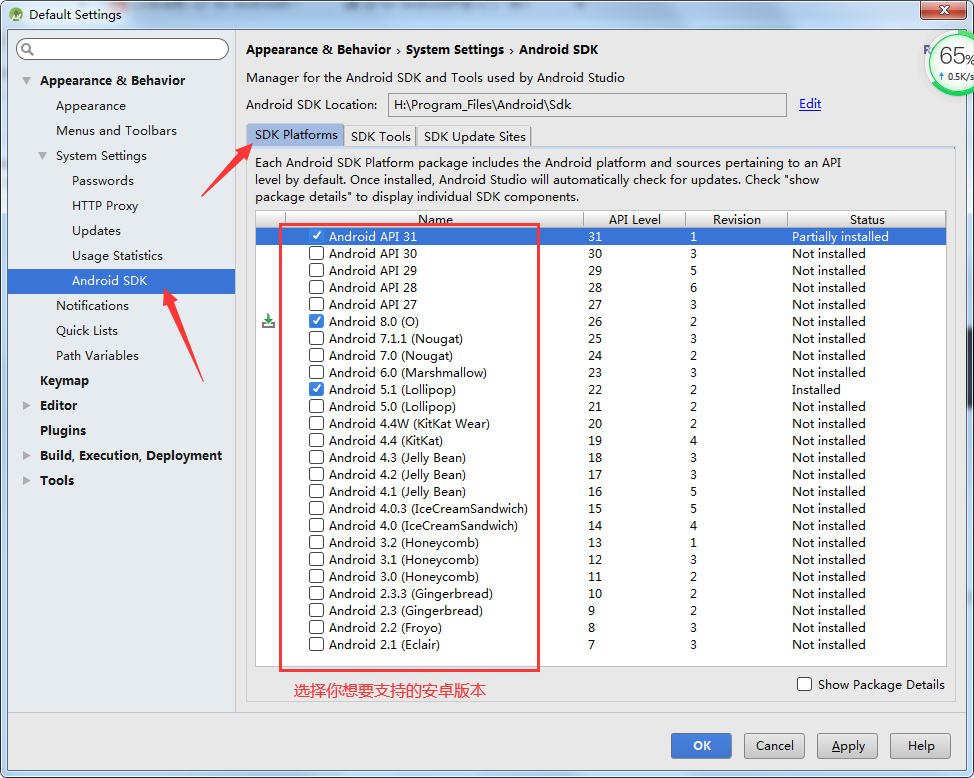Viewport: 974px width, 778px height.
Task: Sort by the Name column header
Action: (x=435, y=219)
